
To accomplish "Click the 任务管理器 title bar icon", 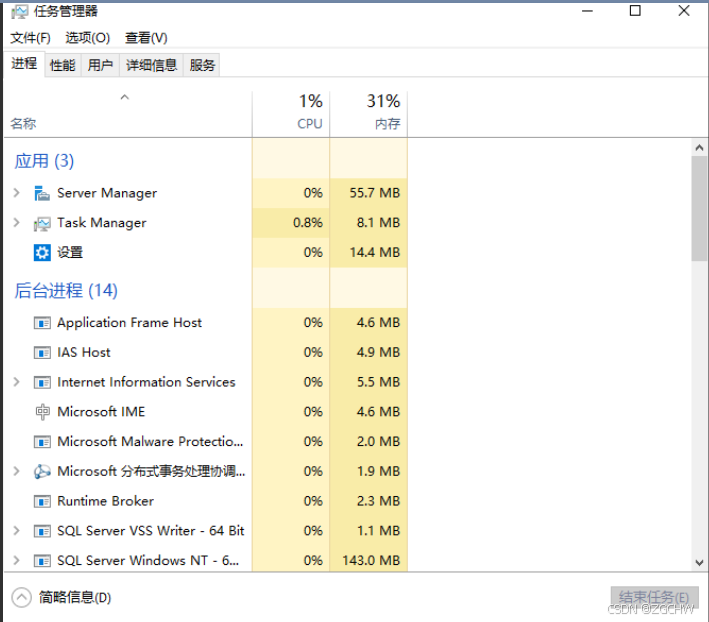I will click(x=19, y=12).
